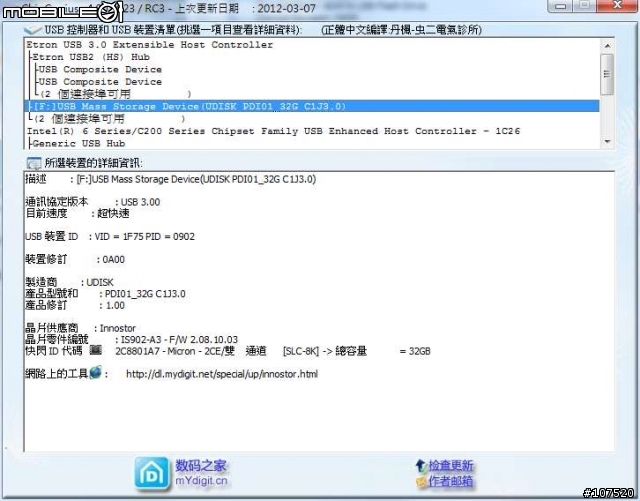
Task: Open the 作者邮箱 link
Action: 451,481
